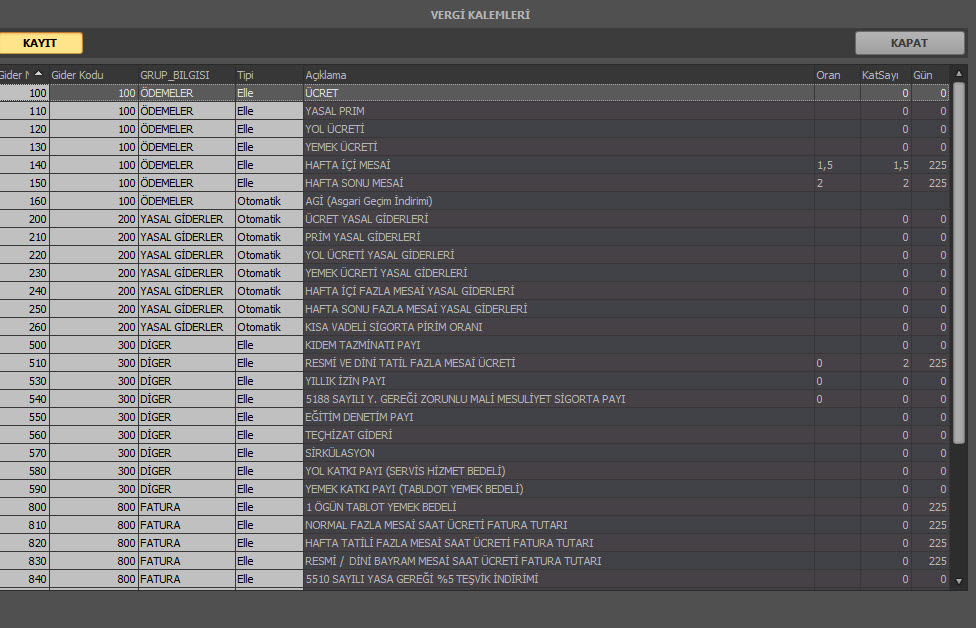This screenshot has width=976, height=628.
Task: Select RESMİ / DİNİ BAYRAM MESAİ row description
Action: (558, 562)
